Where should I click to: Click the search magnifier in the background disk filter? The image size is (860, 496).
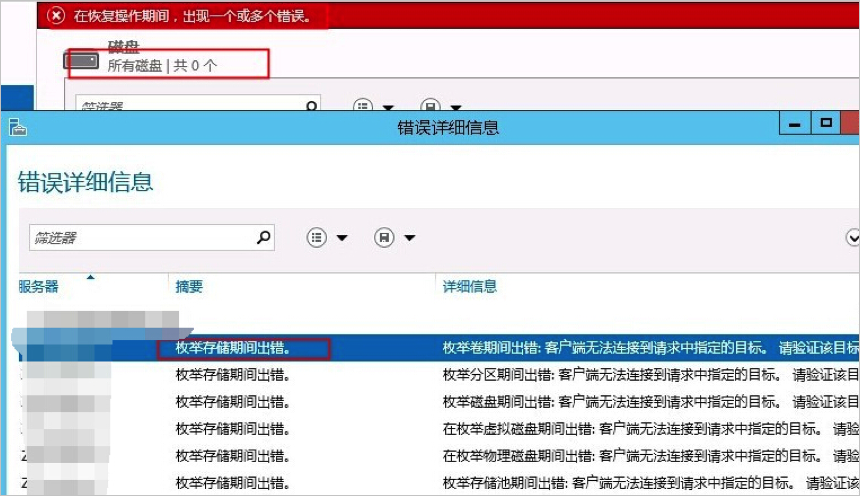[x=312, y=105]
